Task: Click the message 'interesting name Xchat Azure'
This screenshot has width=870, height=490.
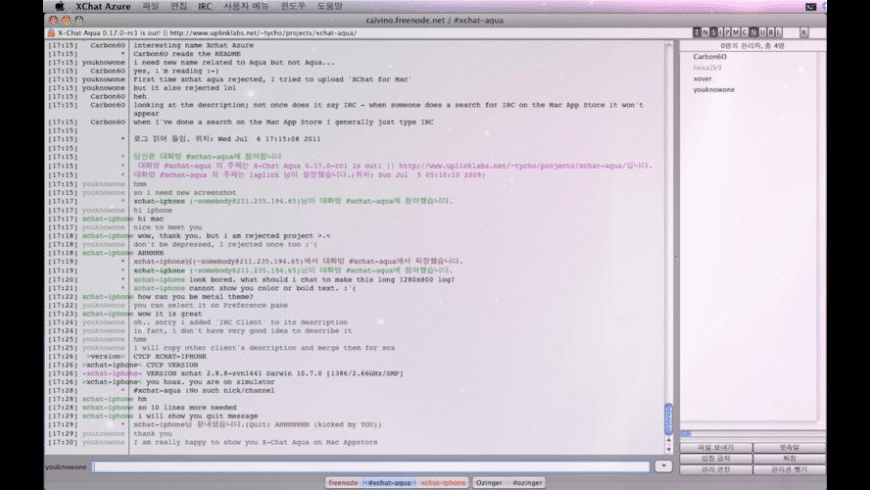Action: point(193,46)
